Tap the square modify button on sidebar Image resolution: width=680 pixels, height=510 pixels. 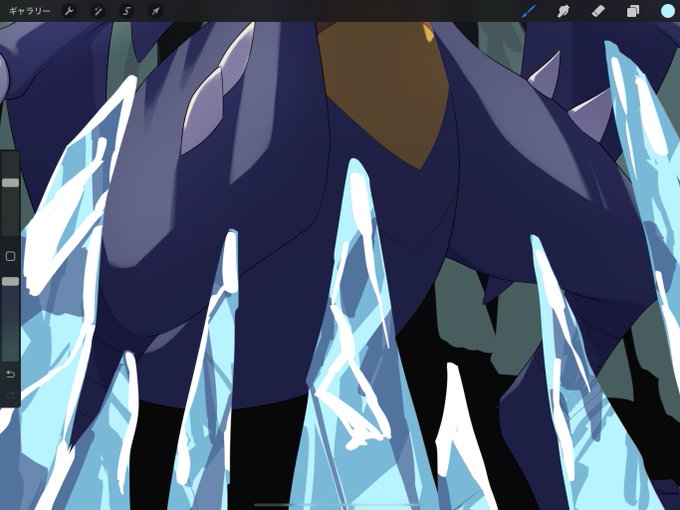(10, 256)
